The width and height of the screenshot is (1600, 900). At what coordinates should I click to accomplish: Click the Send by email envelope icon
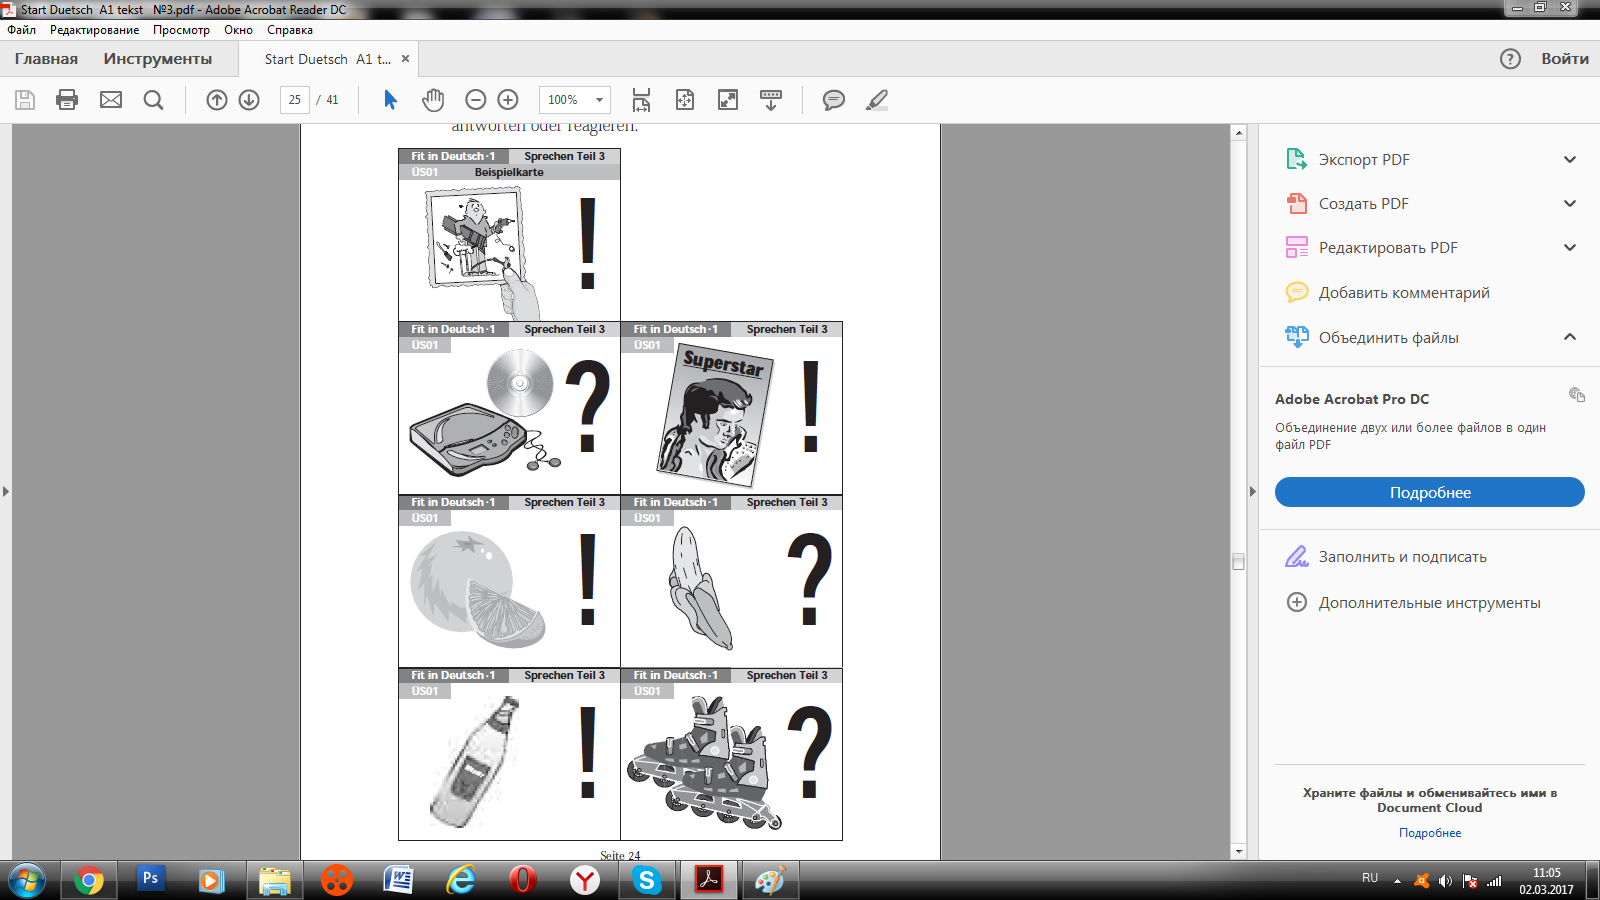(111, 100)
